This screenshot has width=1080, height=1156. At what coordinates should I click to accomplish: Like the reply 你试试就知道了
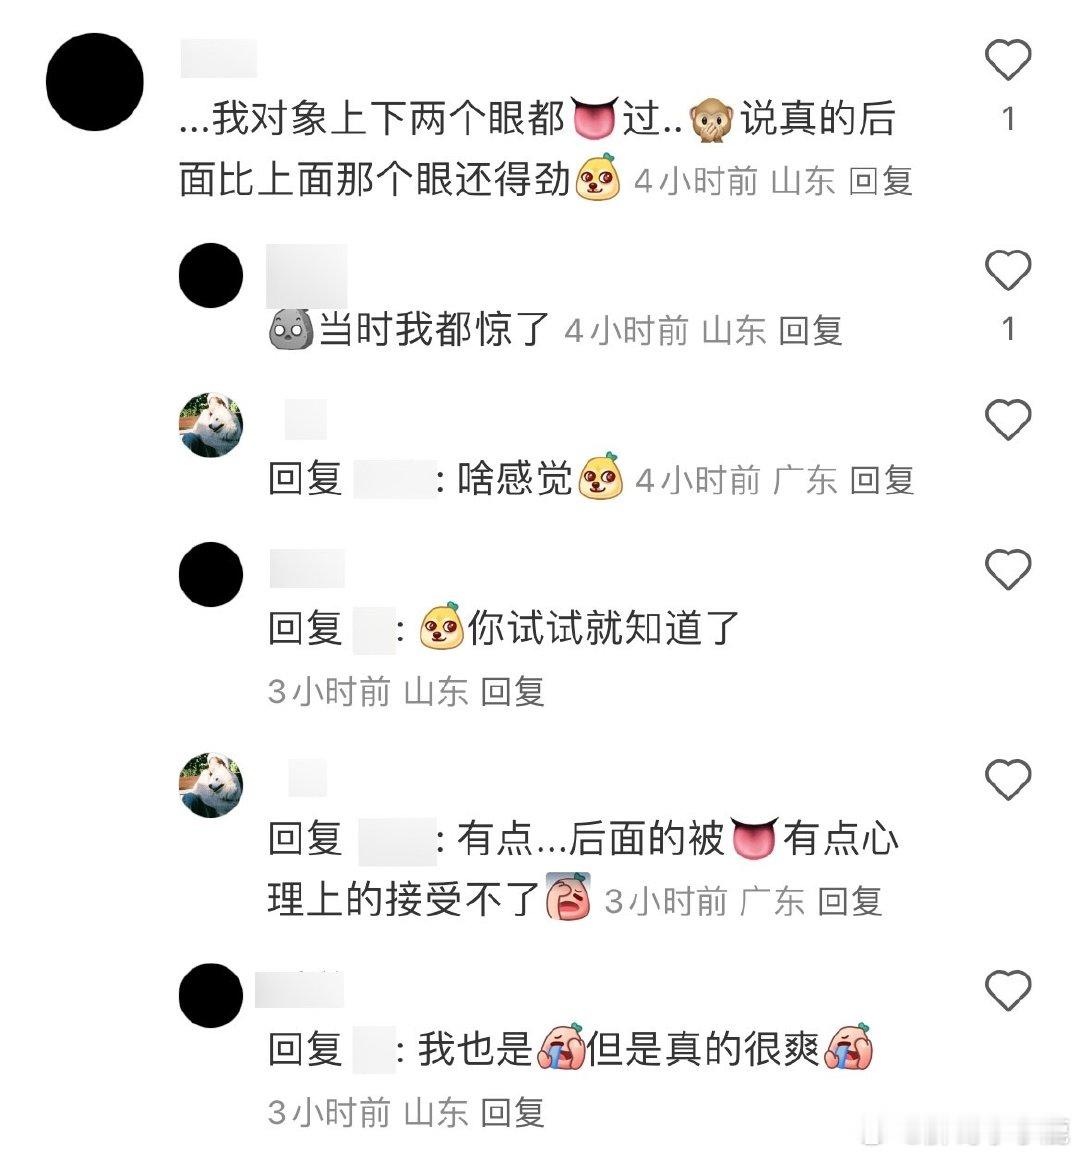click(x=1008, y=570)
